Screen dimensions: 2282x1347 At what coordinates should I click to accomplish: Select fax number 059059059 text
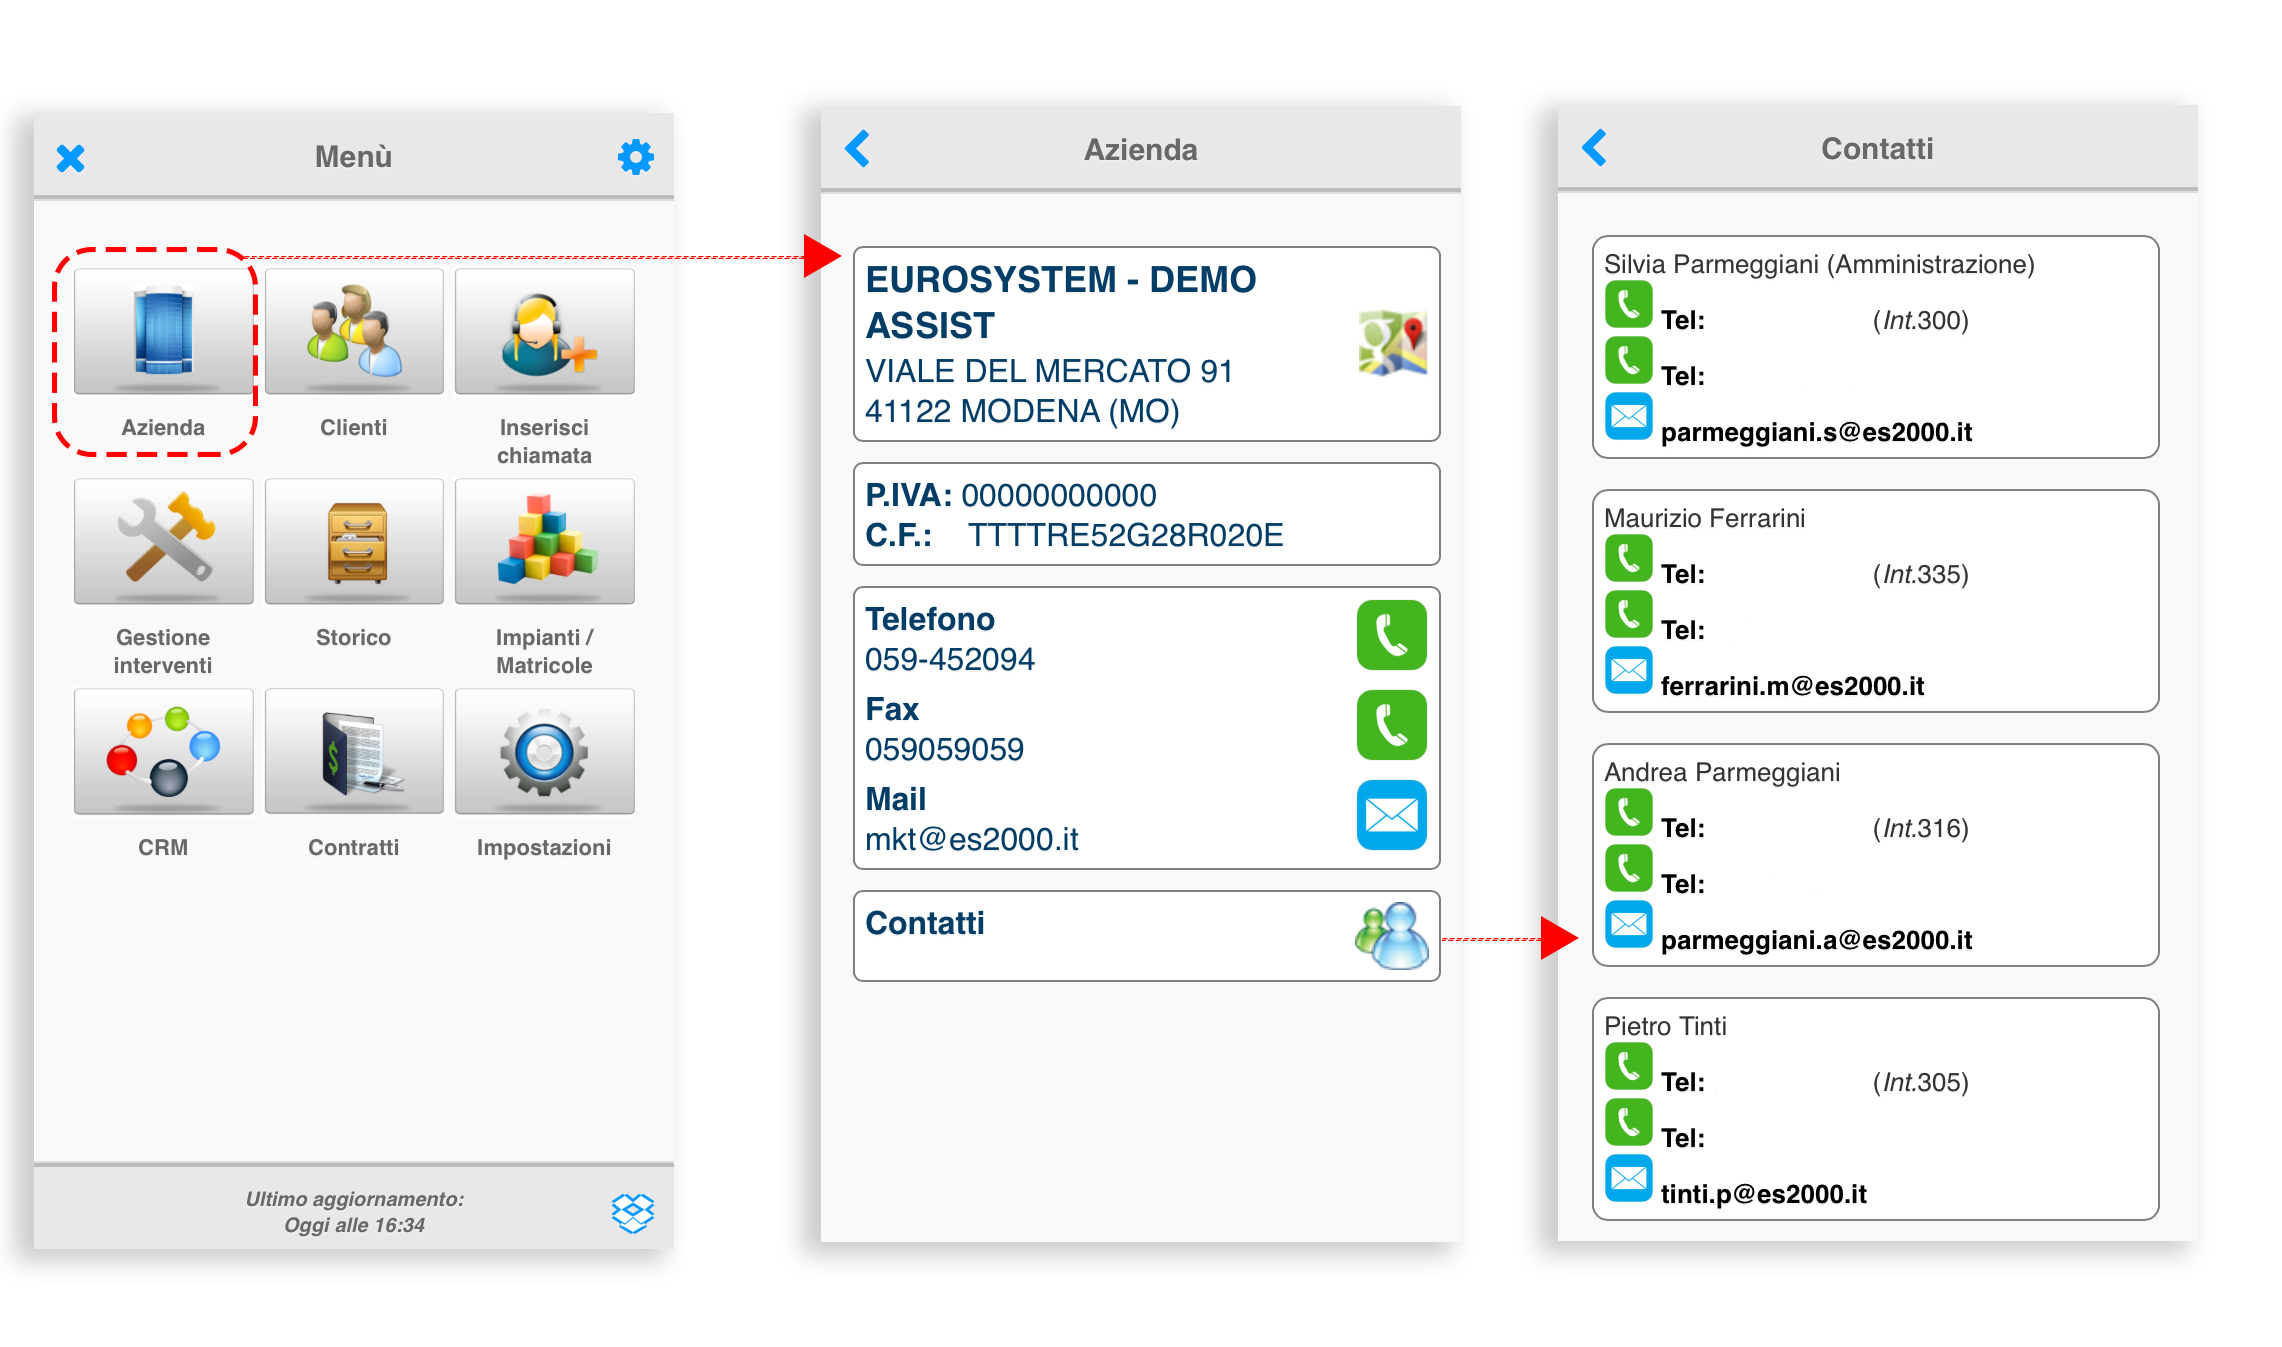pos(944,749)
